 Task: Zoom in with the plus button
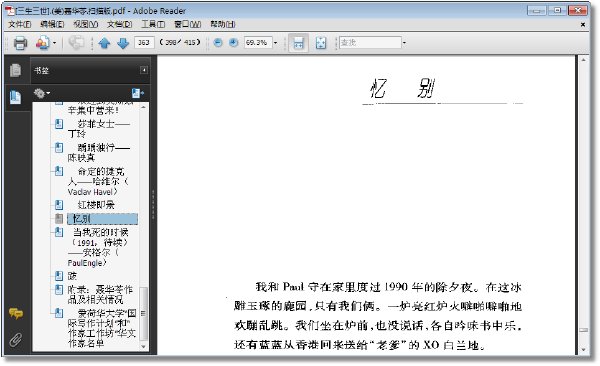(233, 42)
